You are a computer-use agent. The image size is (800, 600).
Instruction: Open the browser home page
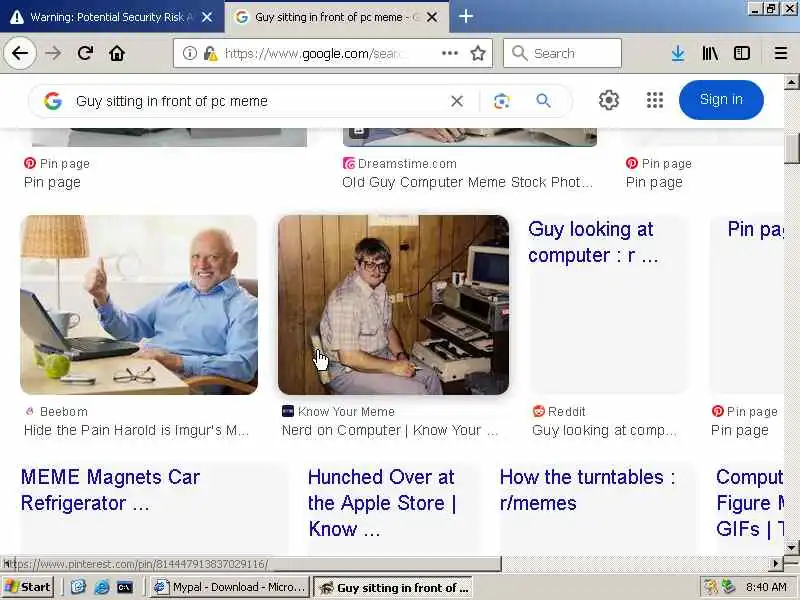coord(117,53)
